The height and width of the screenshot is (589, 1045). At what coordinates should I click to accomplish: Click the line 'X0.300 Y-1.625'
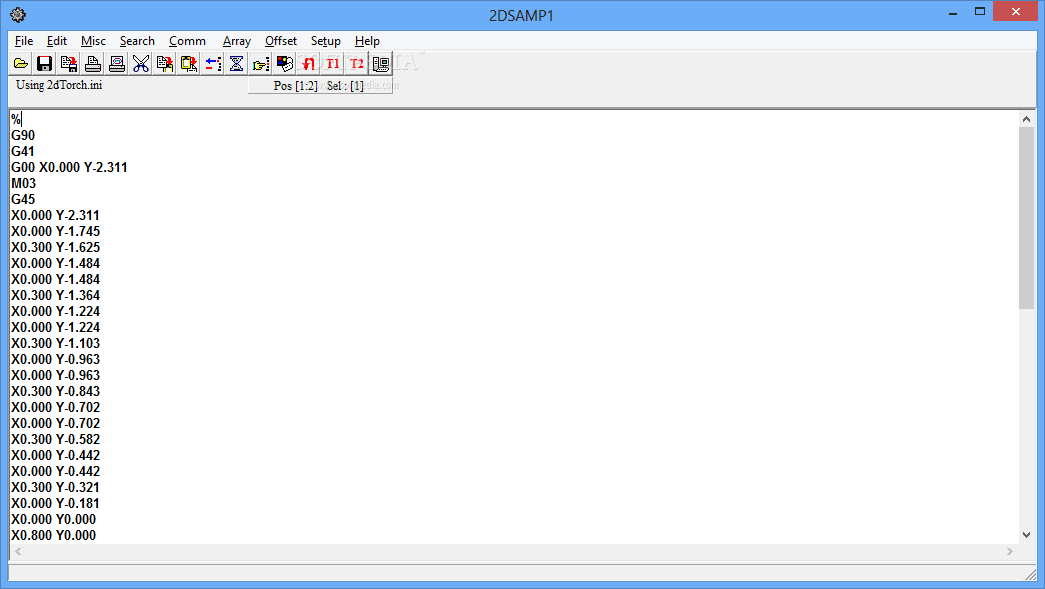[x=55, y=247]
